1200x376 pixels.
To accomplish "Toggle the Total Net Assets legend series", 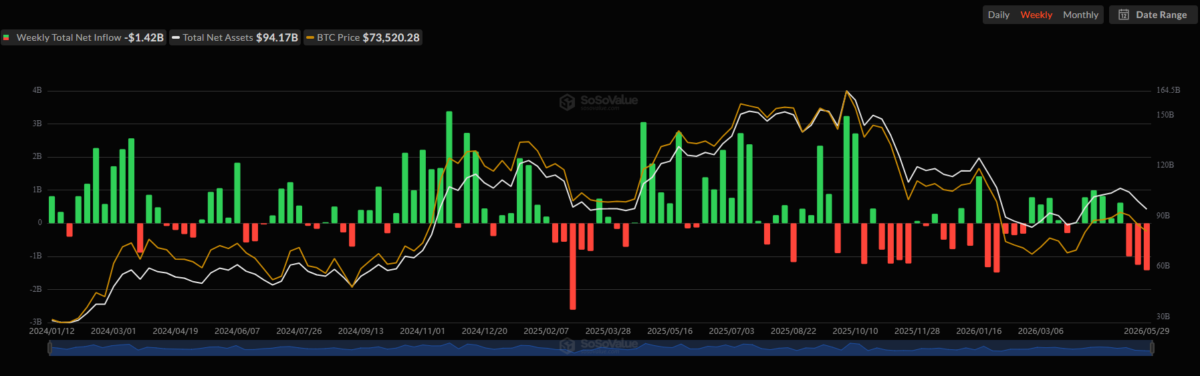I will click(235, 37).
